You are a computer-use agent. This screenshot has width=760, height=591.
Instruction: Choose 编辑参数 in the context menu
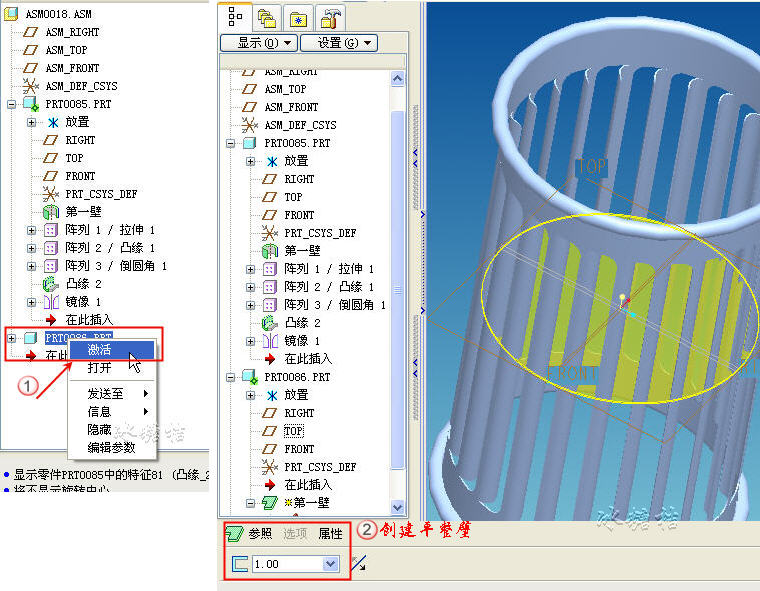point(112,447)
